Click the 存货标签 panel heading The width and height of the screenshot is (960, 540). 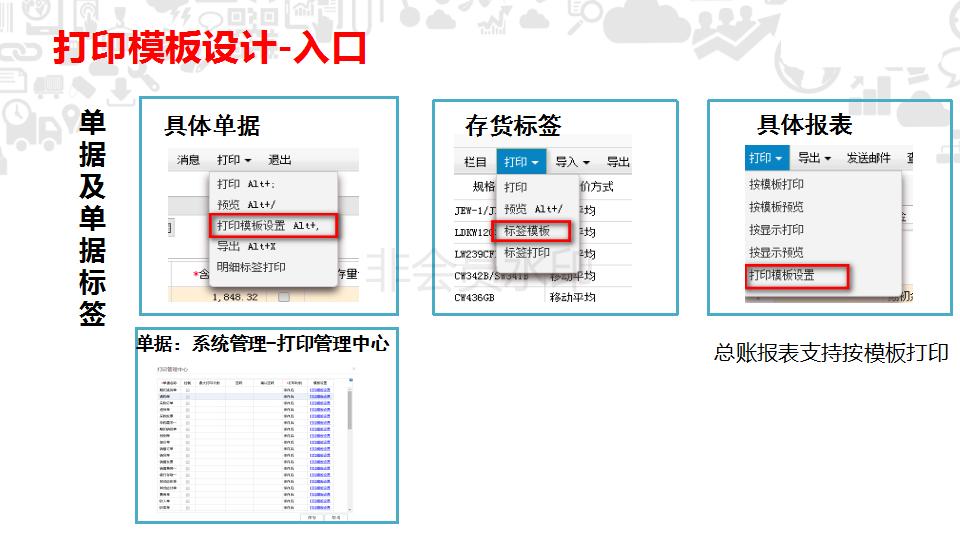(x=513, y=126)
